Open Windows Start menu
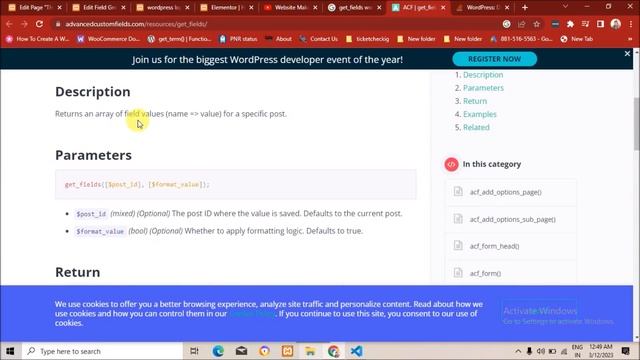 tap(10, 351)
